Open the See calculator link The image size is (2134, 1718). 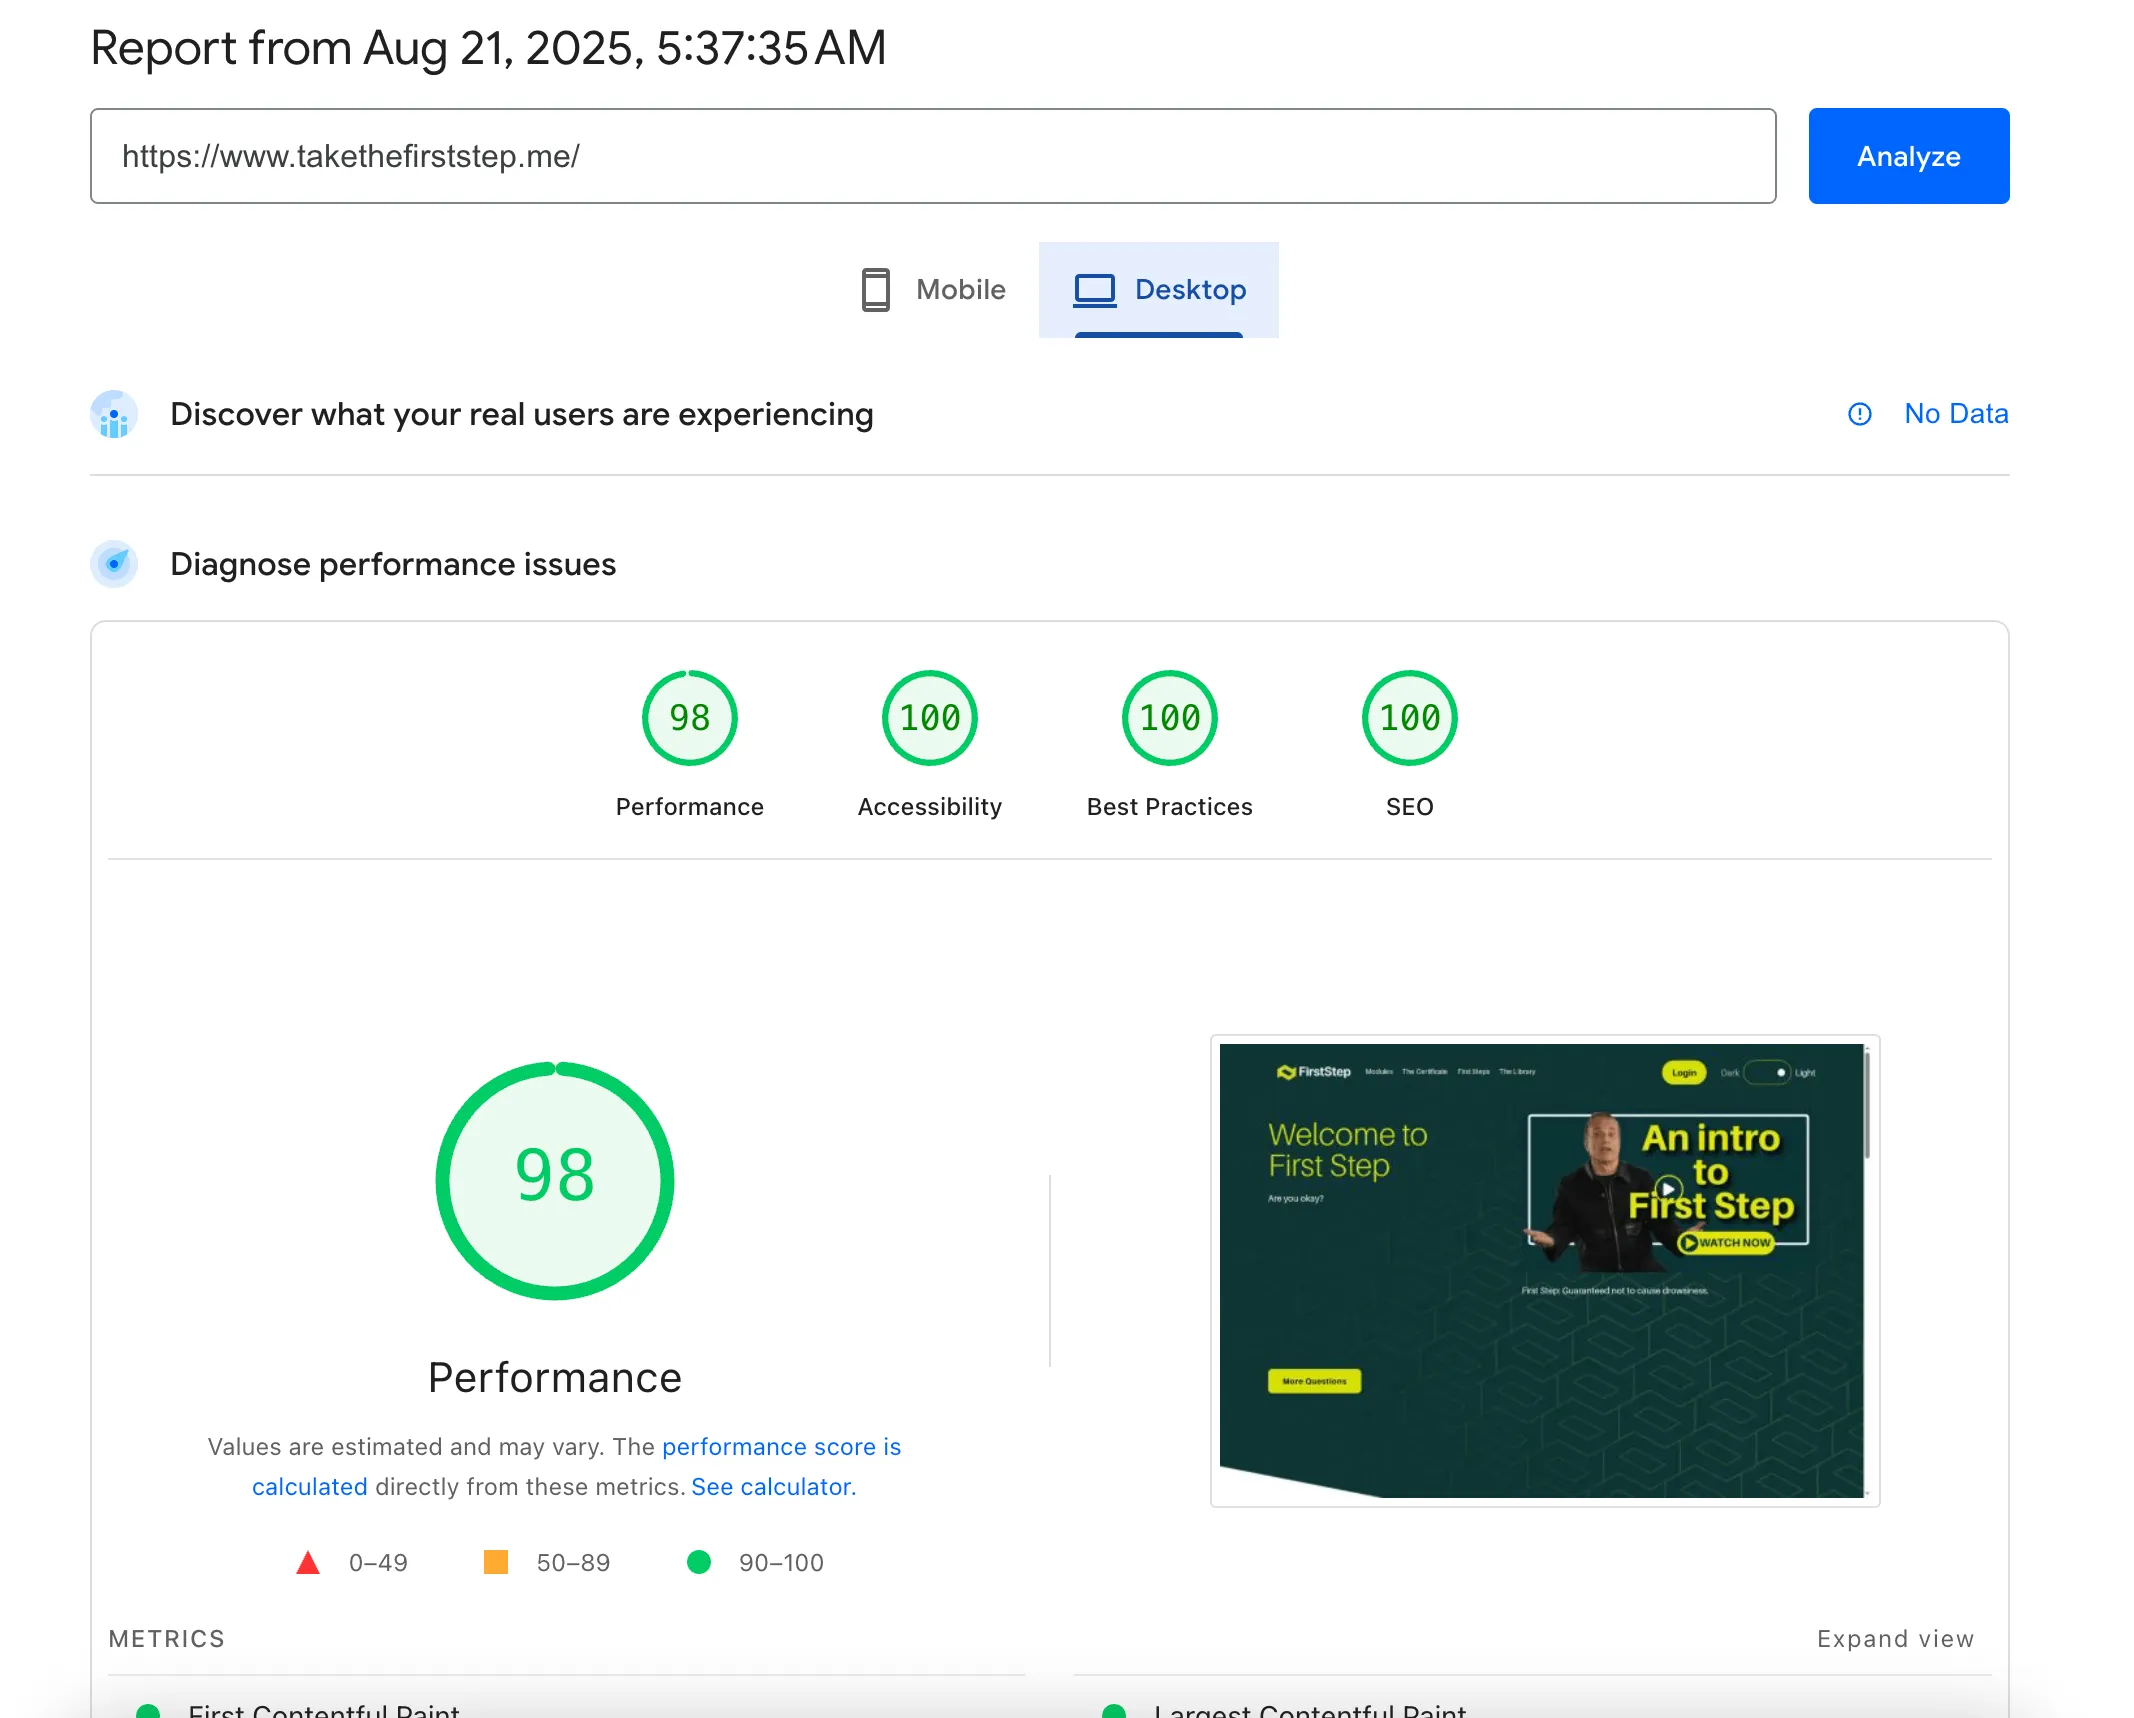[x=773, y=1487]
